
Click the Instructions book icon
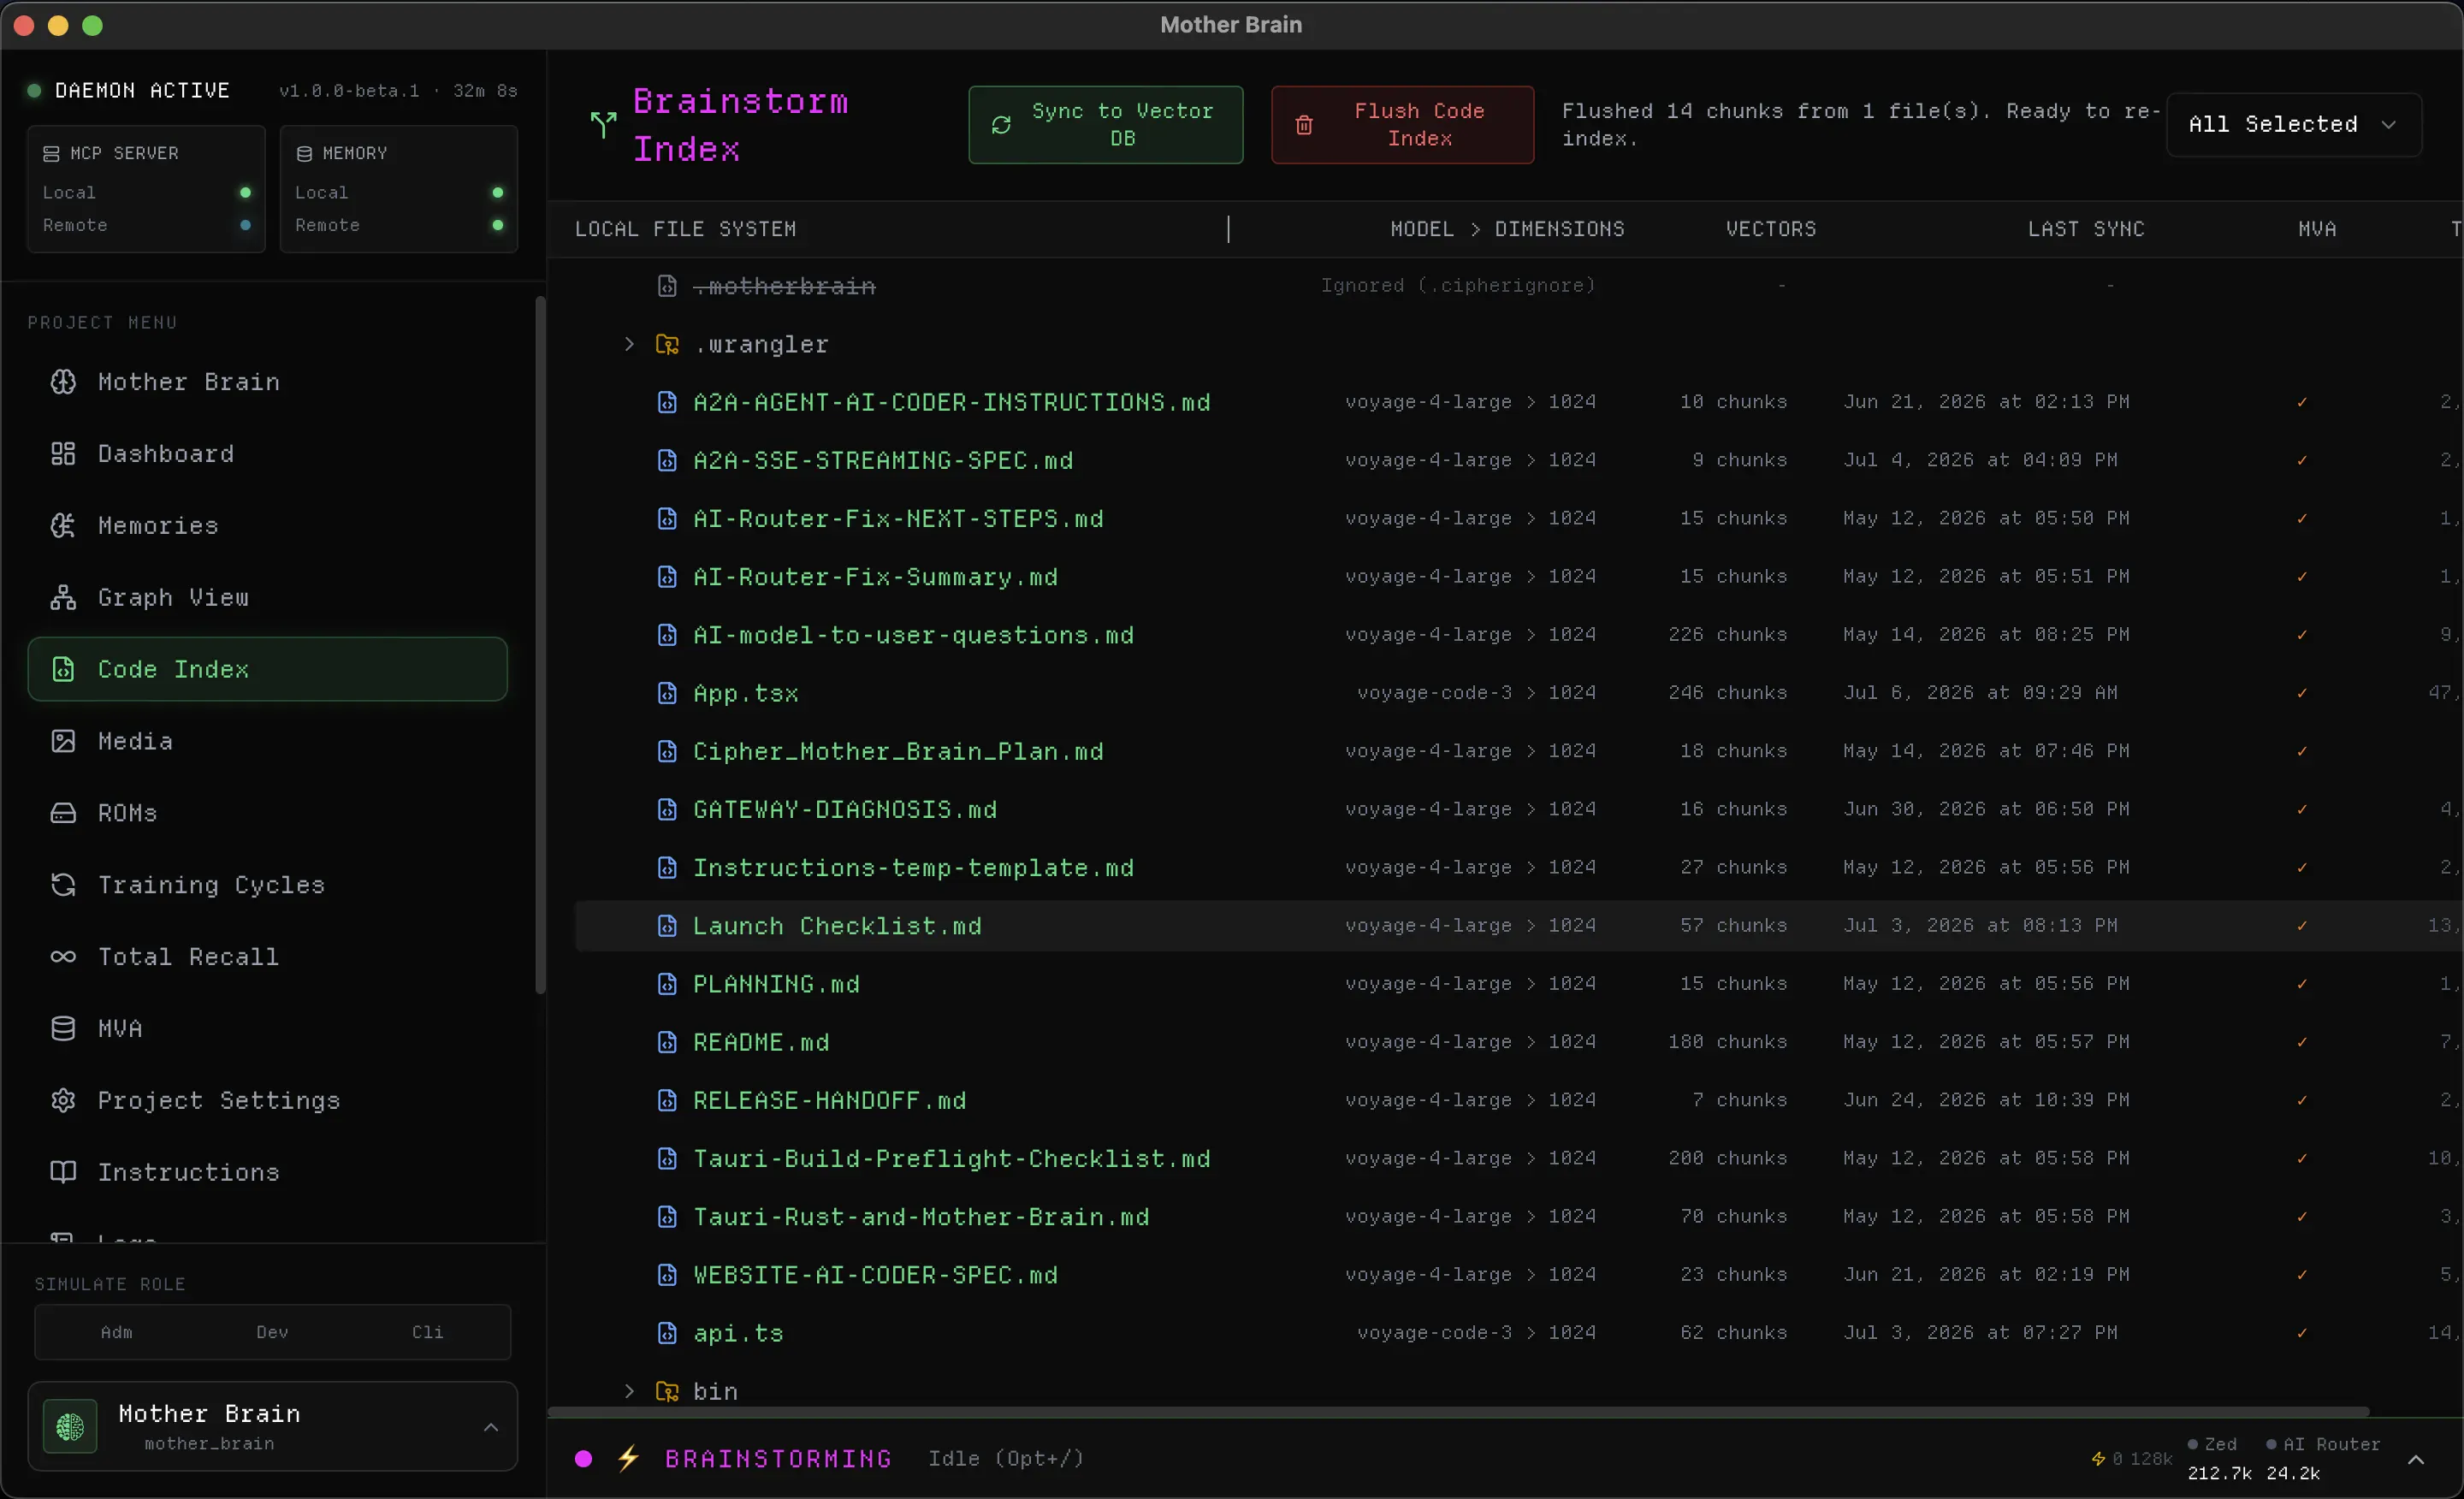[x=63, y=1172]
